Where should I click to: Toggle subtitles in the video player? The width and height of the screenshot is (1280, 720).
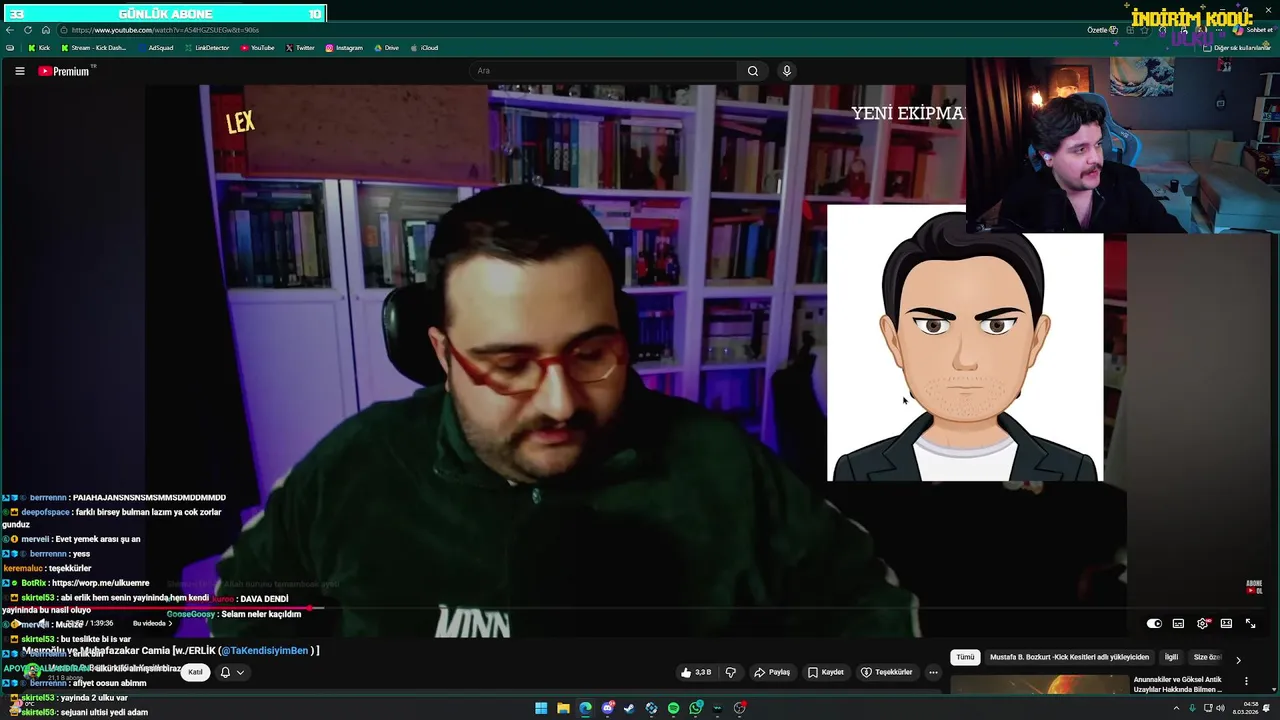(x=1178, y=623)
